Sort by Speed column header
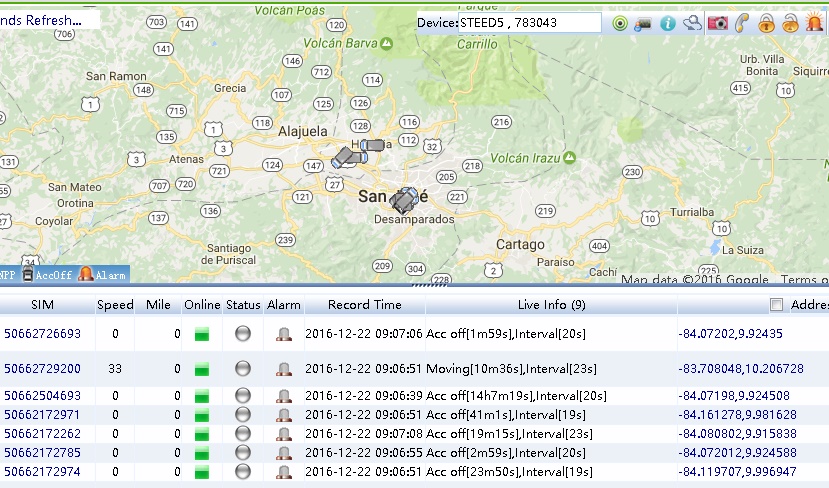 tap(115, 305)
